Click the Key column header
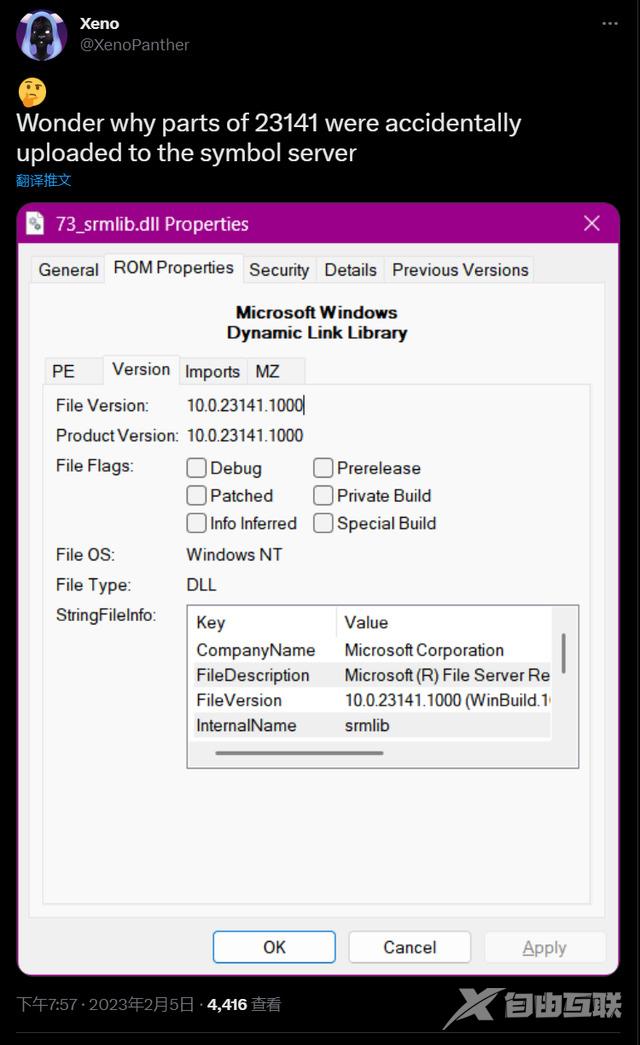Viewport: 640px width, 1045px height. 263,622
